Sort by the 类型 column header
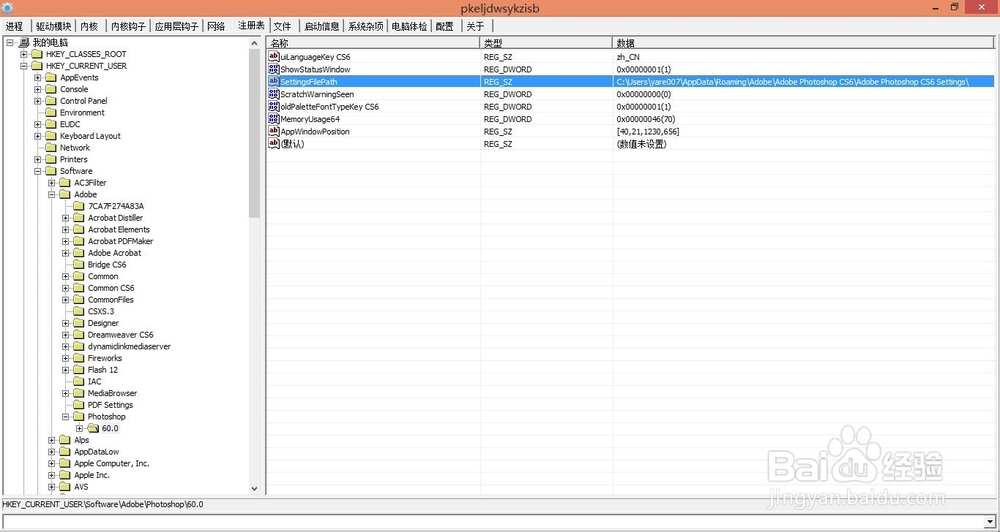 tap(546, 43)
